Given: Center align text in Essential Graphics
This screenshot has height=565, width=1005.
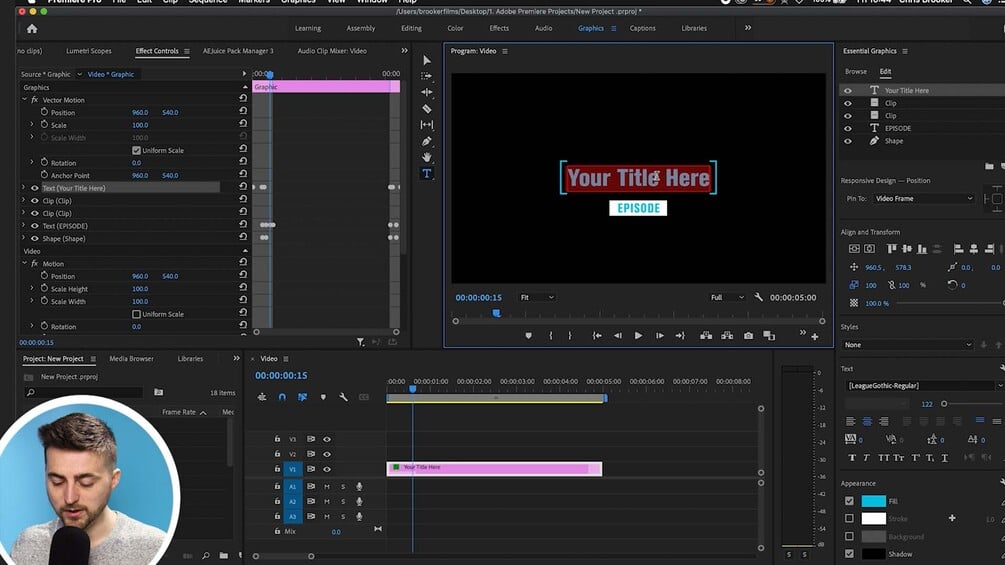Looking at the screenshot, I should point(867,421).
